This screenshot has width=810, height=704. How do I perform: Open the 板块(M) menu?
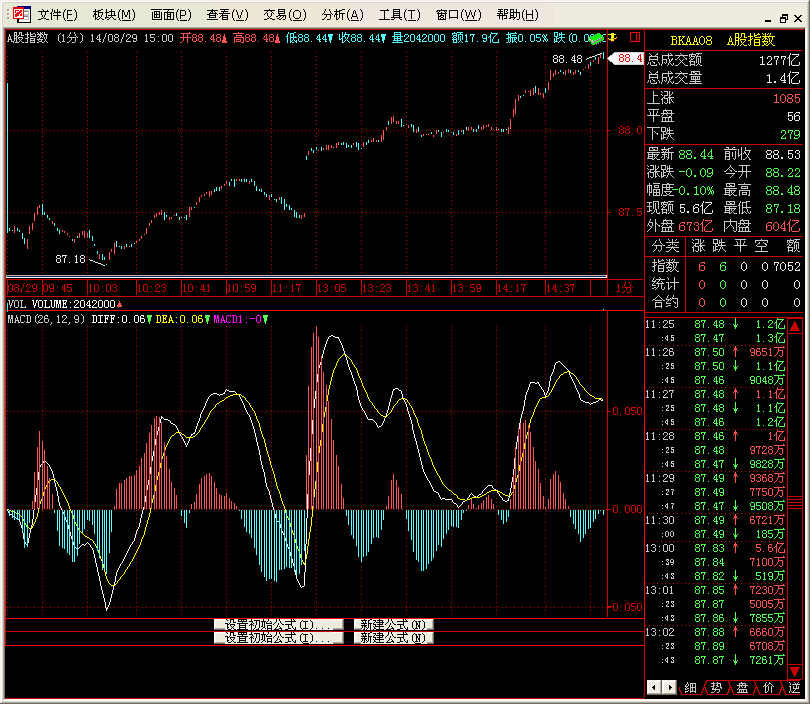tap(114, 15)
